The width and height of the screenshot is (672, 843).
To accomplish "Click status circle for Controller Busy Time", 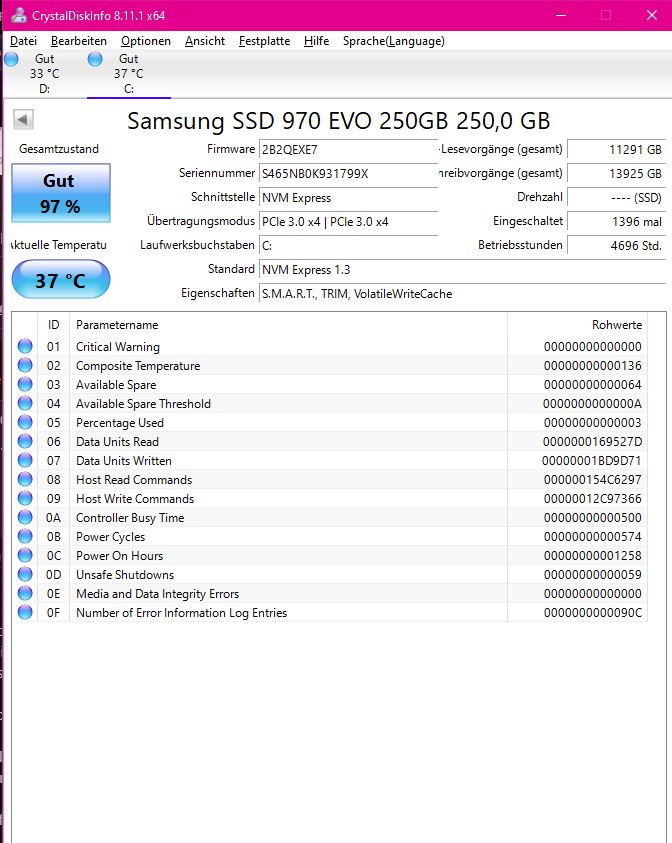I will [25, 517].
